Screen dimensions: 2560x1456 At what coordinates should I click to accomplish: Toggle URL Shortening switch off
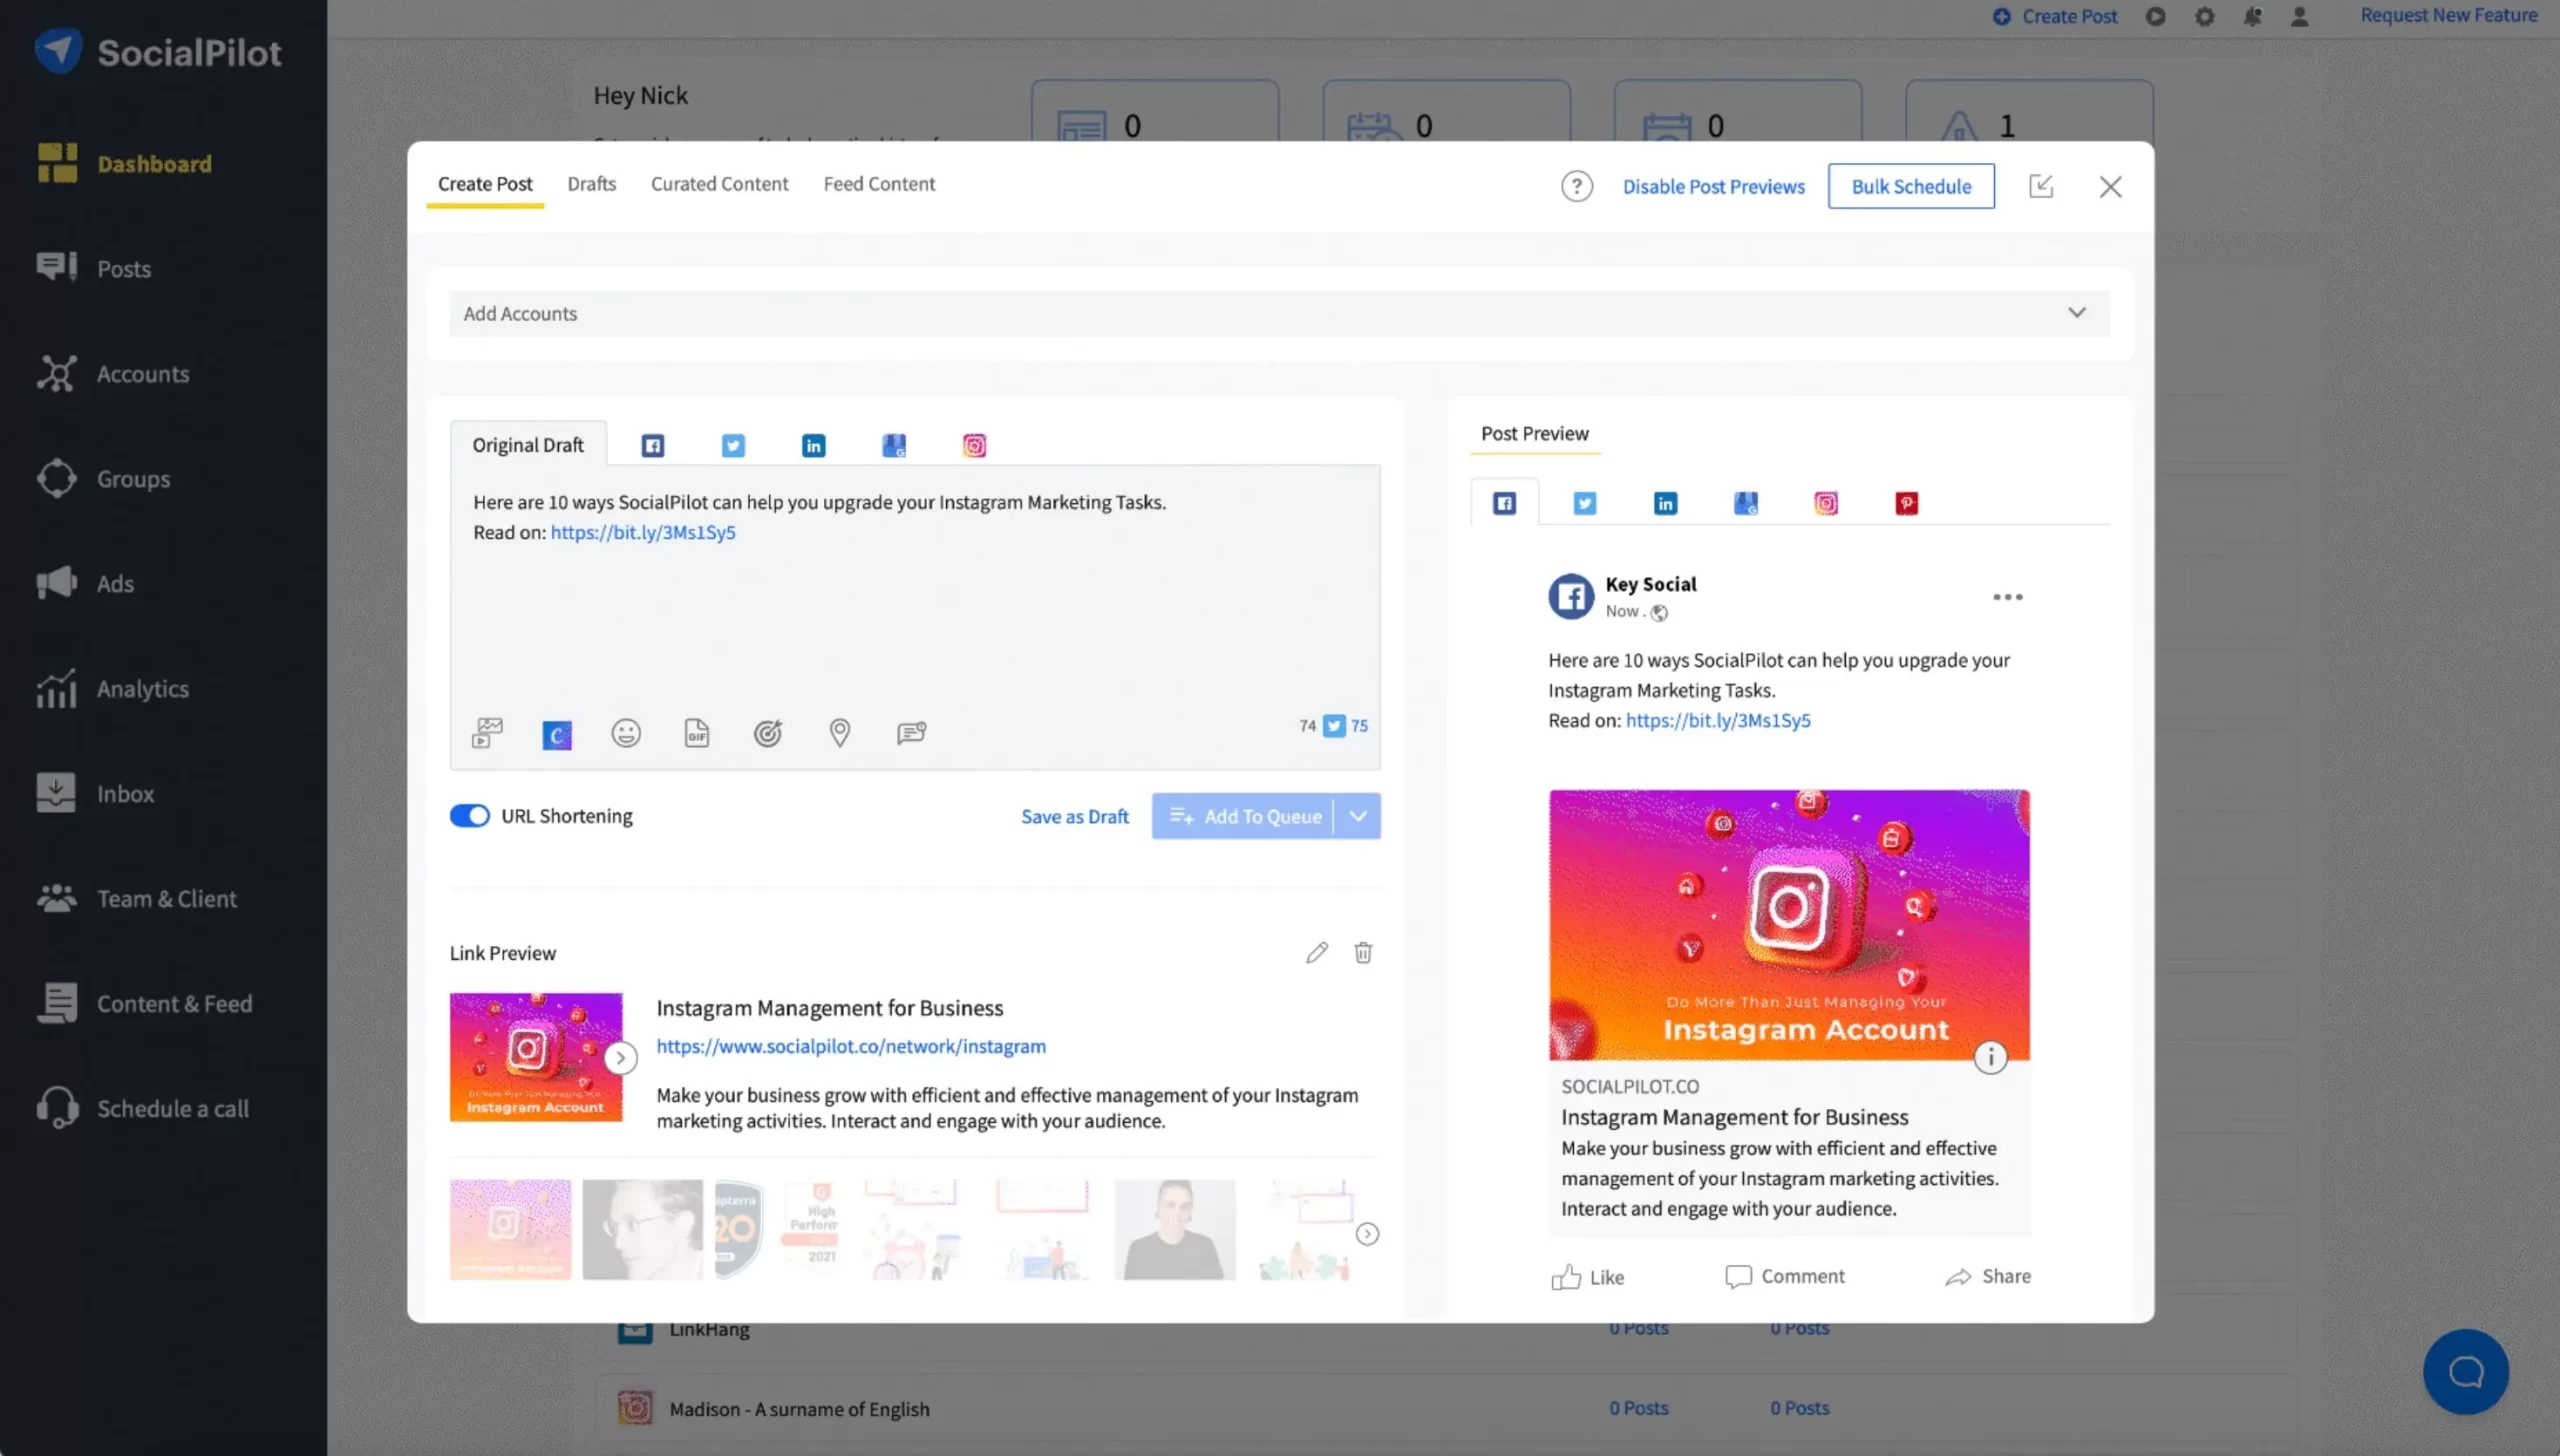[x=469, y=816]
